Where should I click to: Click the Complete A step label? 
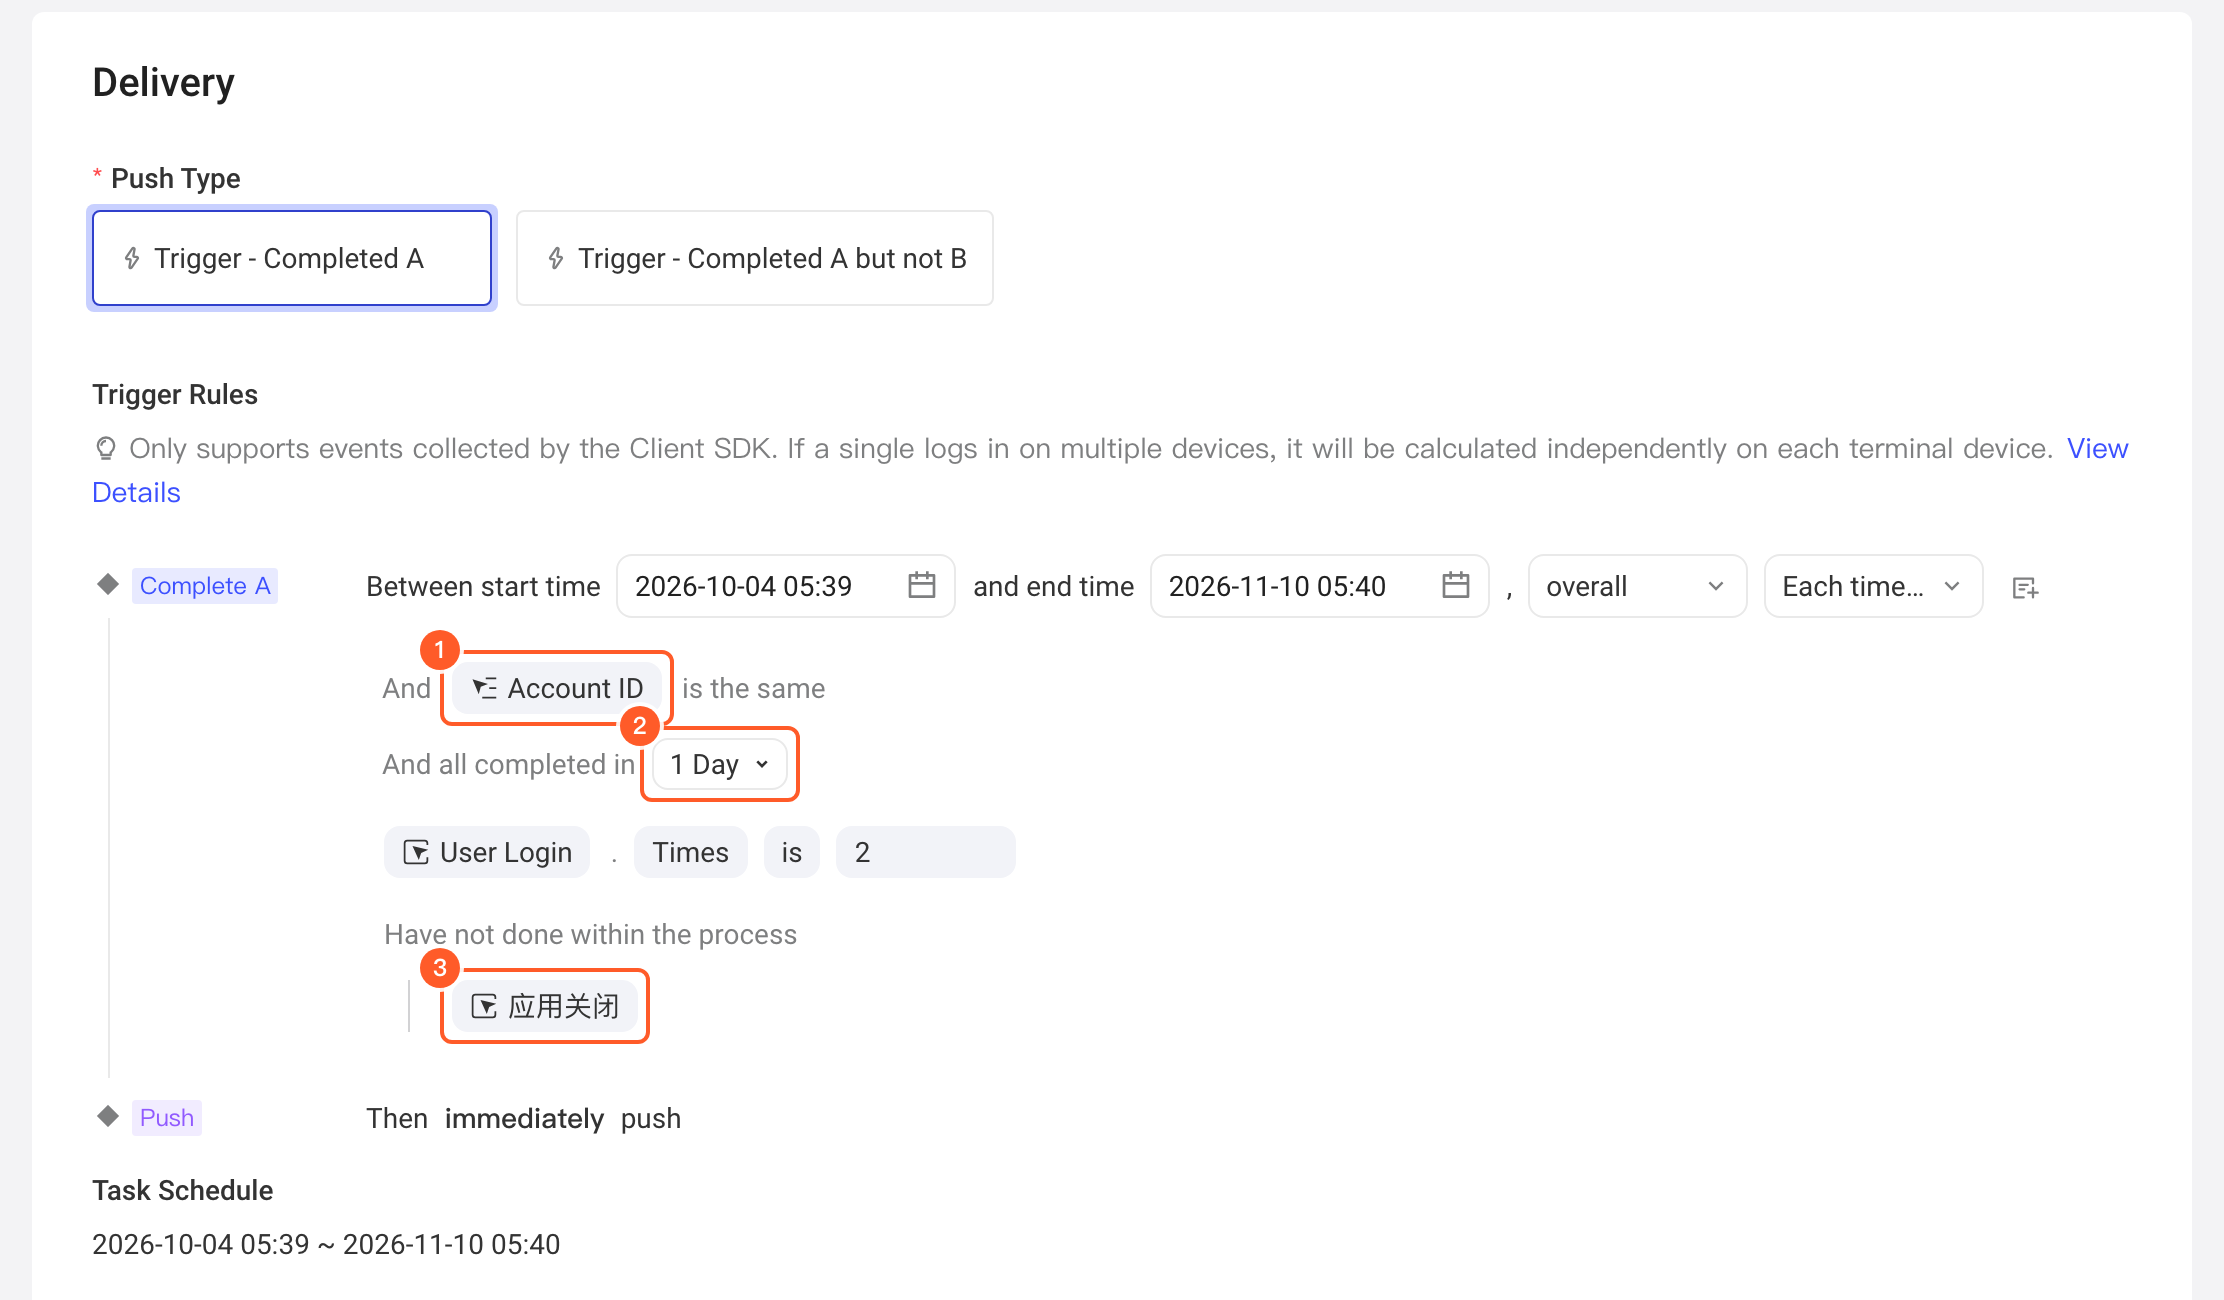[205, 585]
